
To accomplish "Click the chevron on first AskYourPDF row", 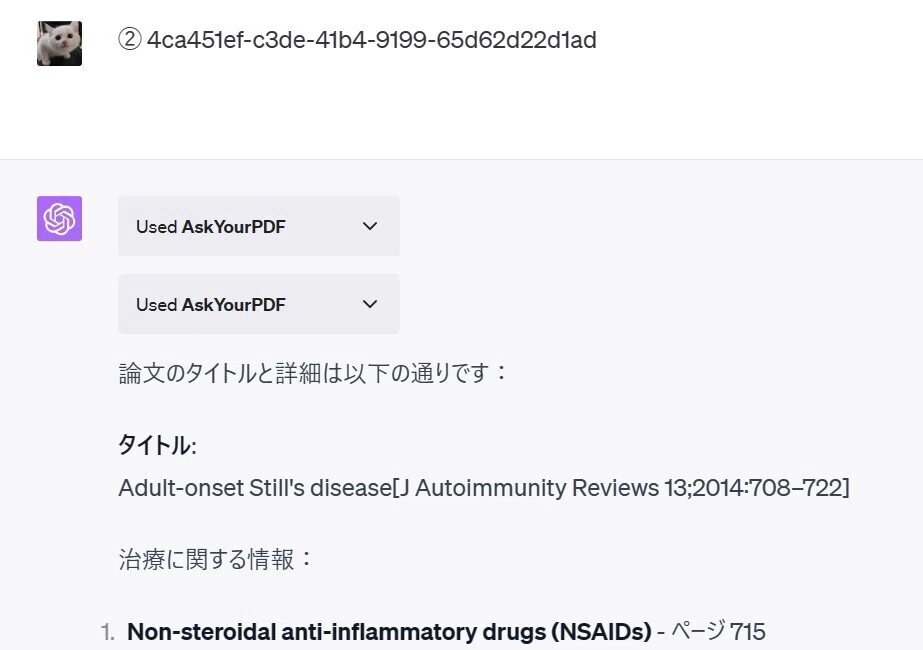I will tap(370, 226).
